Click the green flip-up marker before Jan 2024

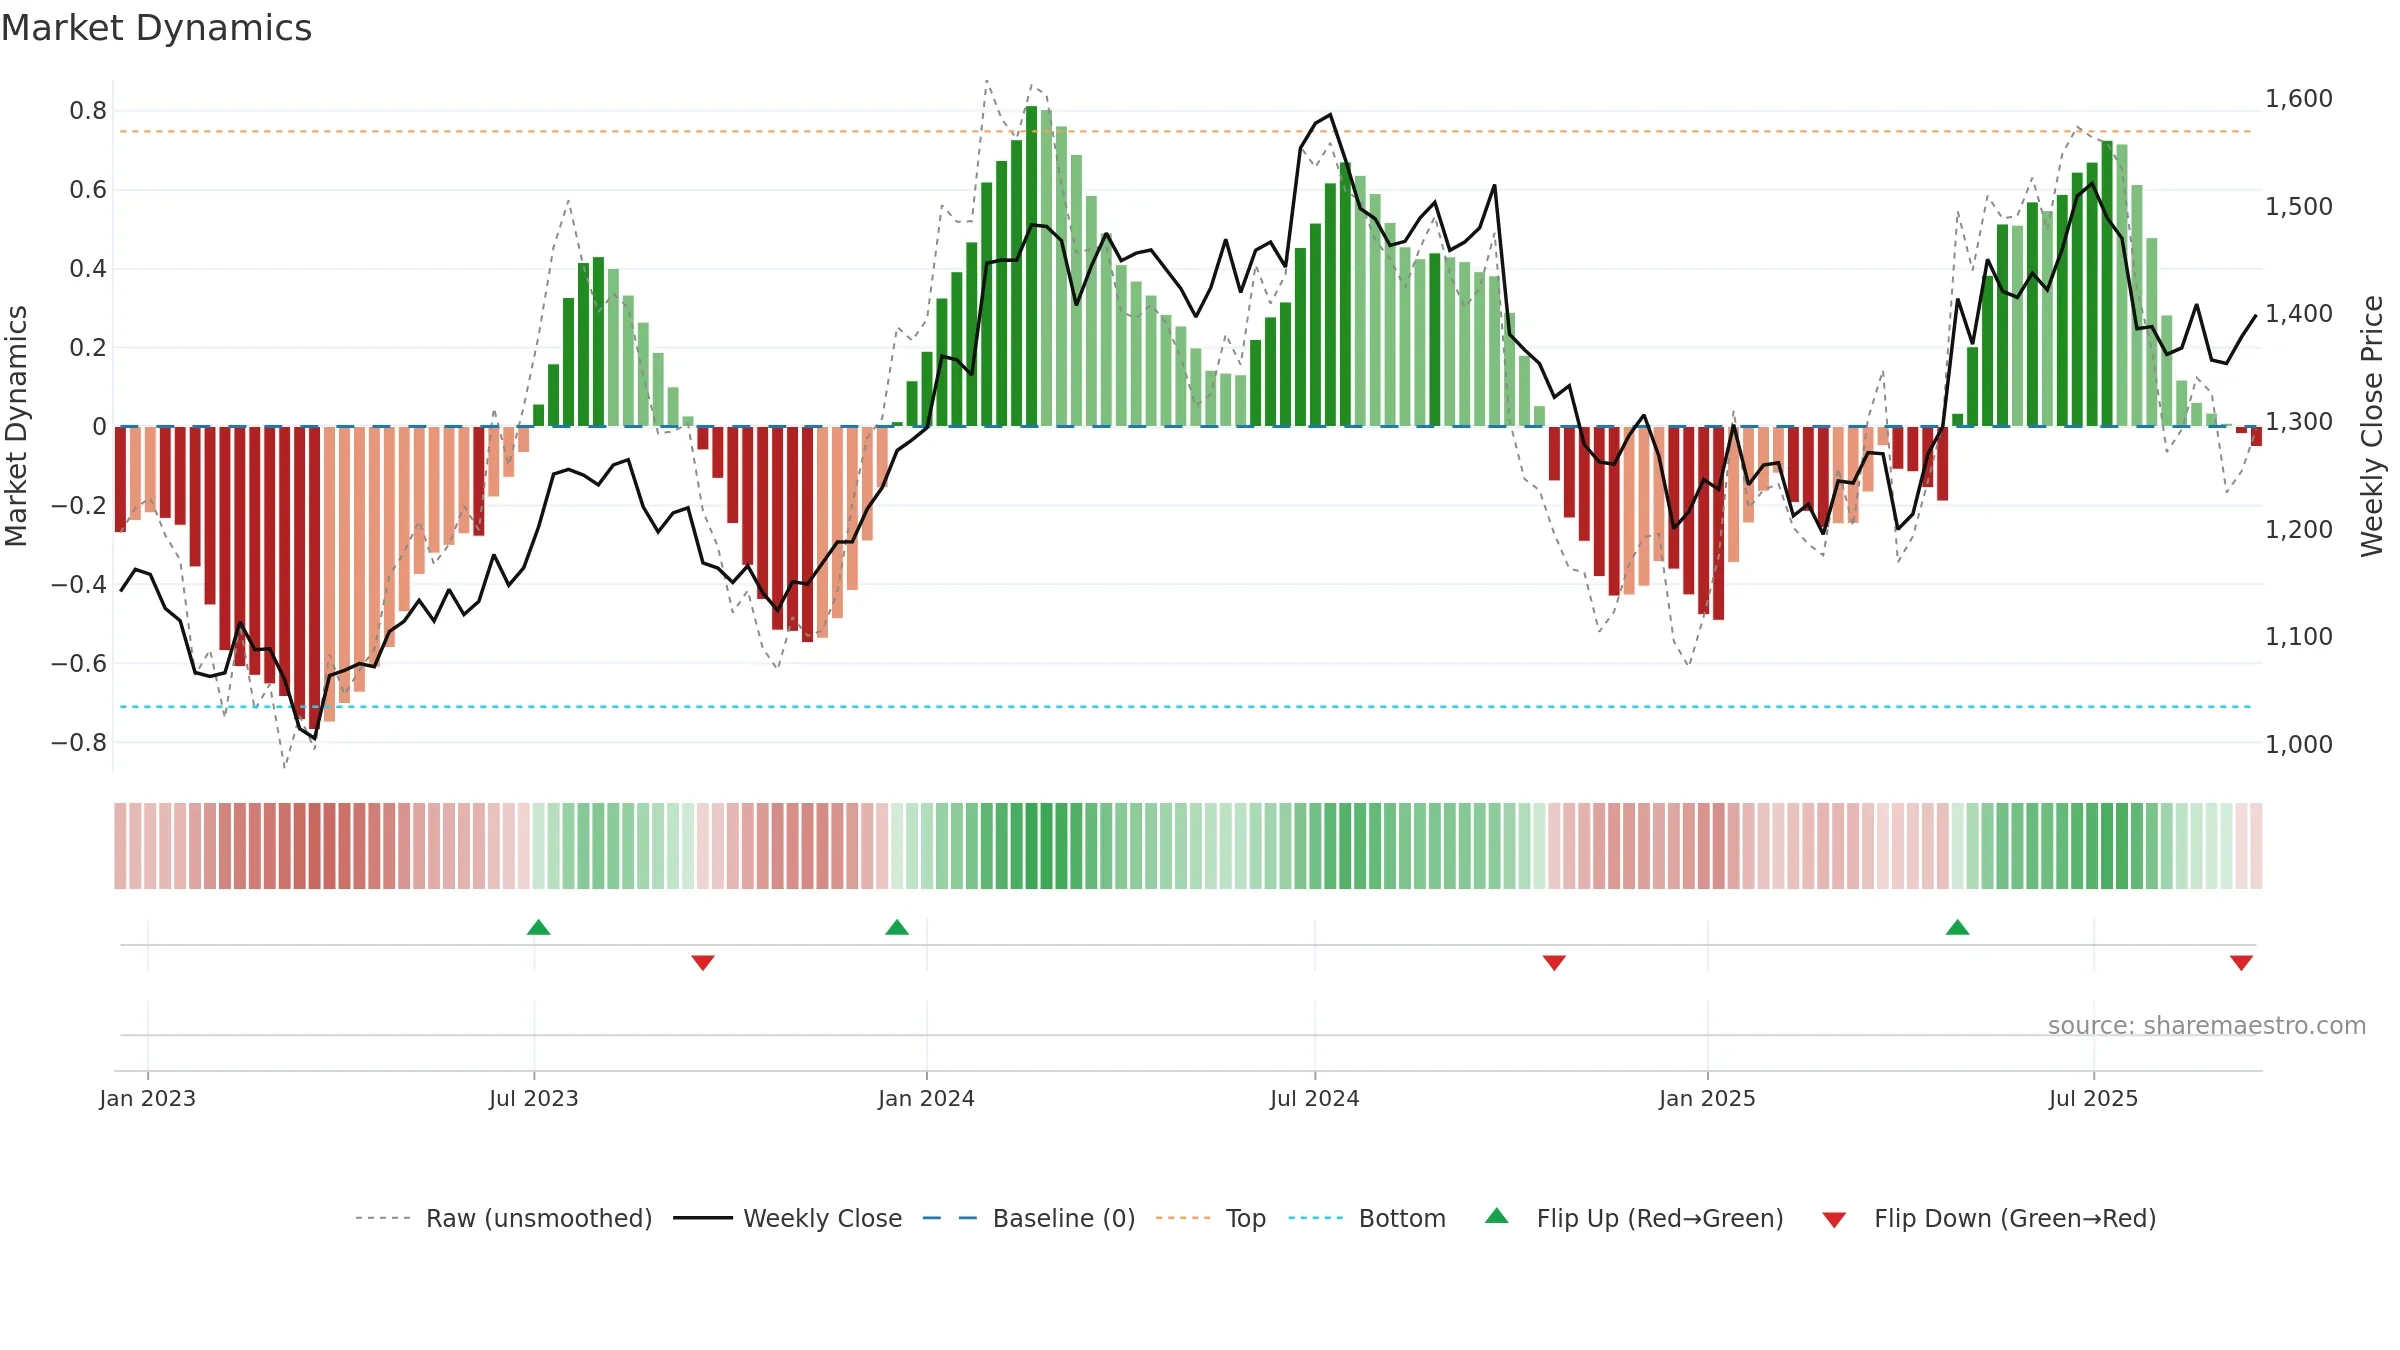[897, 927]
